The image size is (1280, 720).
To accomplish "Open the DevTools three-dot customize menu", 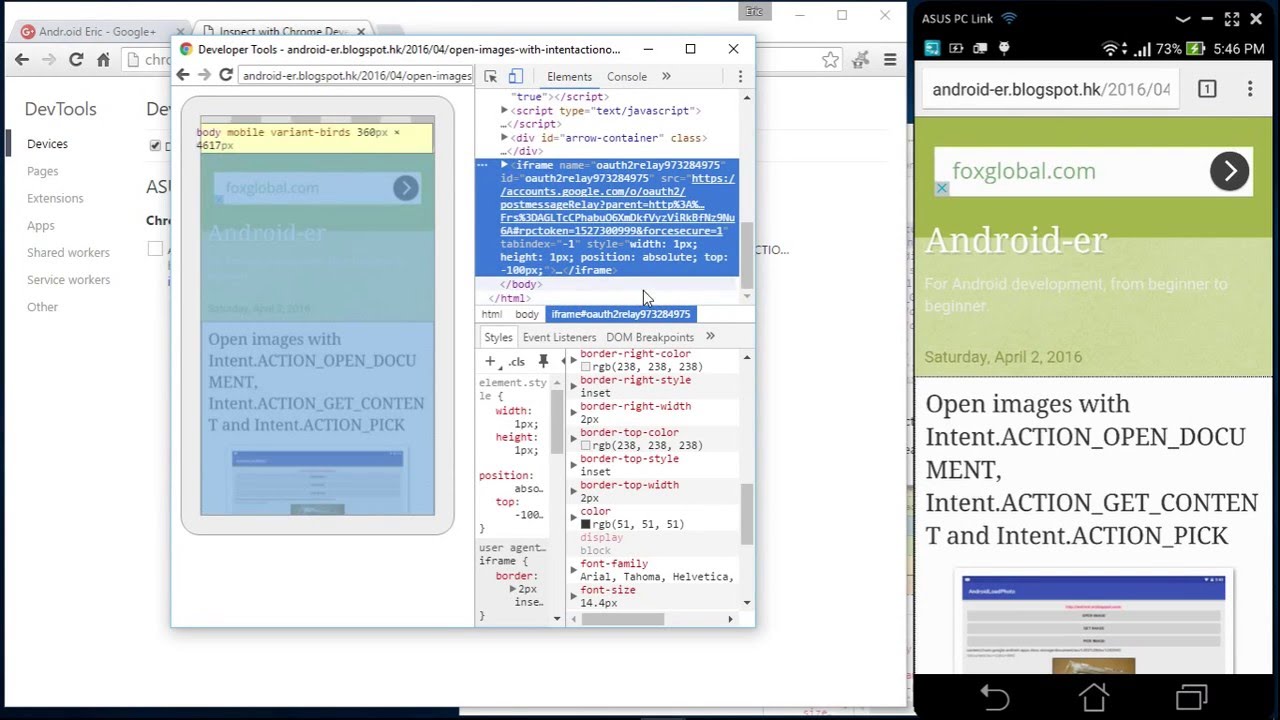I will click(x=740, y=76).
